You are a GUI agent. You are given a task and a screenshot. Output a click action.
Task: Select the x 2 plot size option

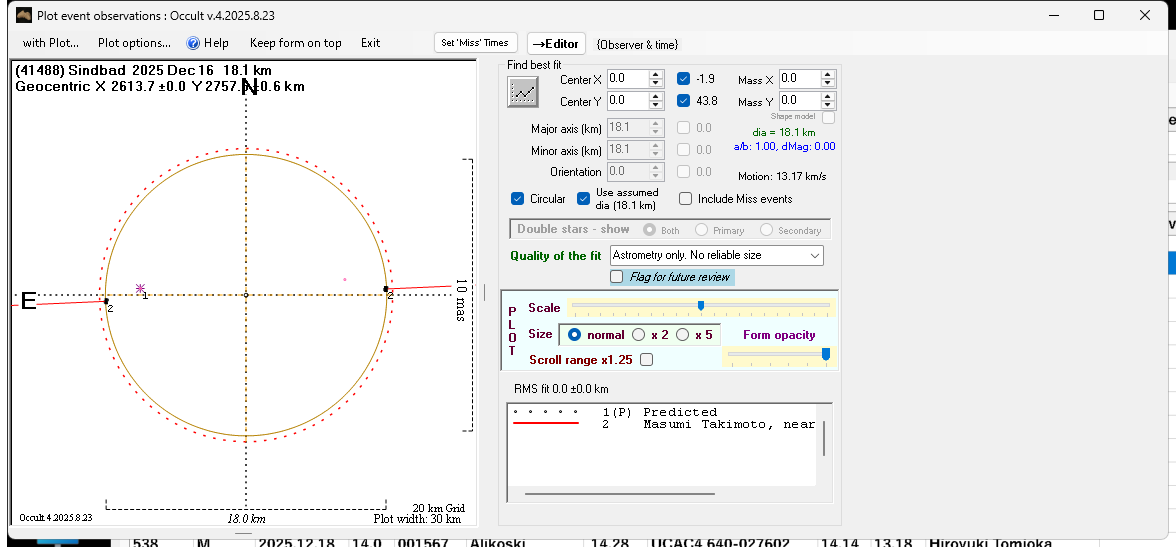(x=639, y=335)
